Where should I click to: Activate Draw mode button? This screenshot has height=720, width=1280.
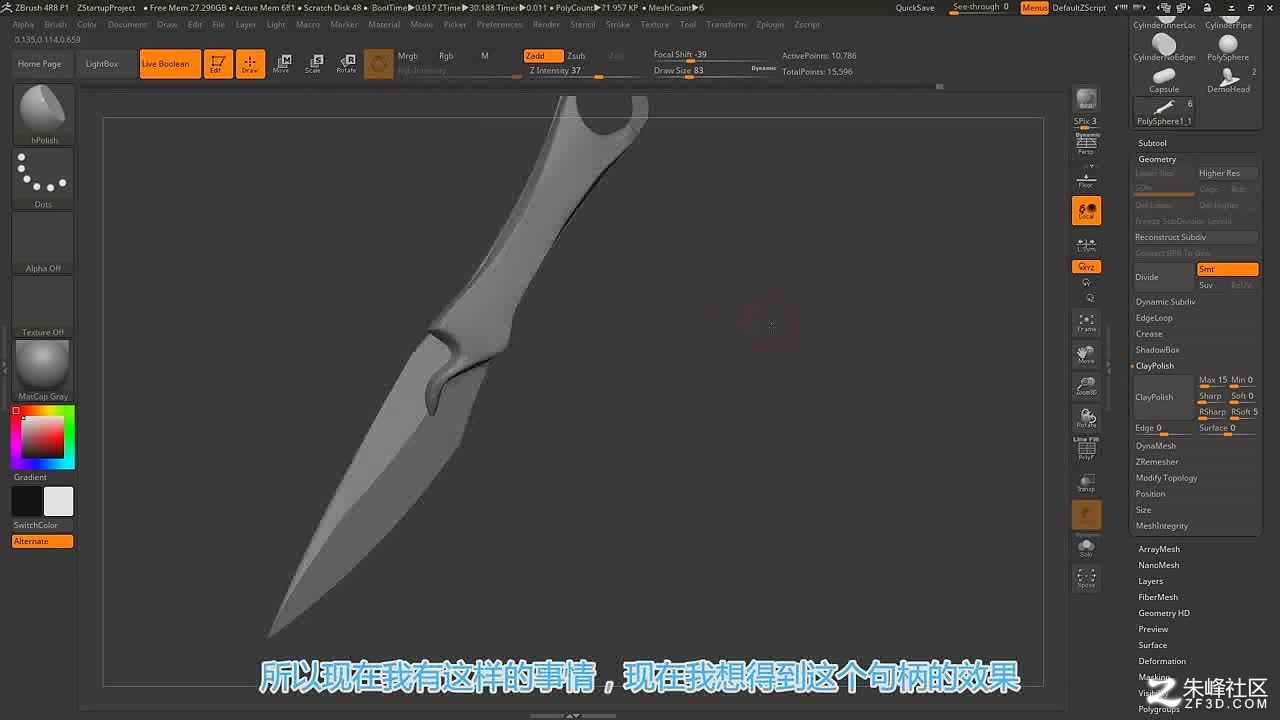[250, 63]
